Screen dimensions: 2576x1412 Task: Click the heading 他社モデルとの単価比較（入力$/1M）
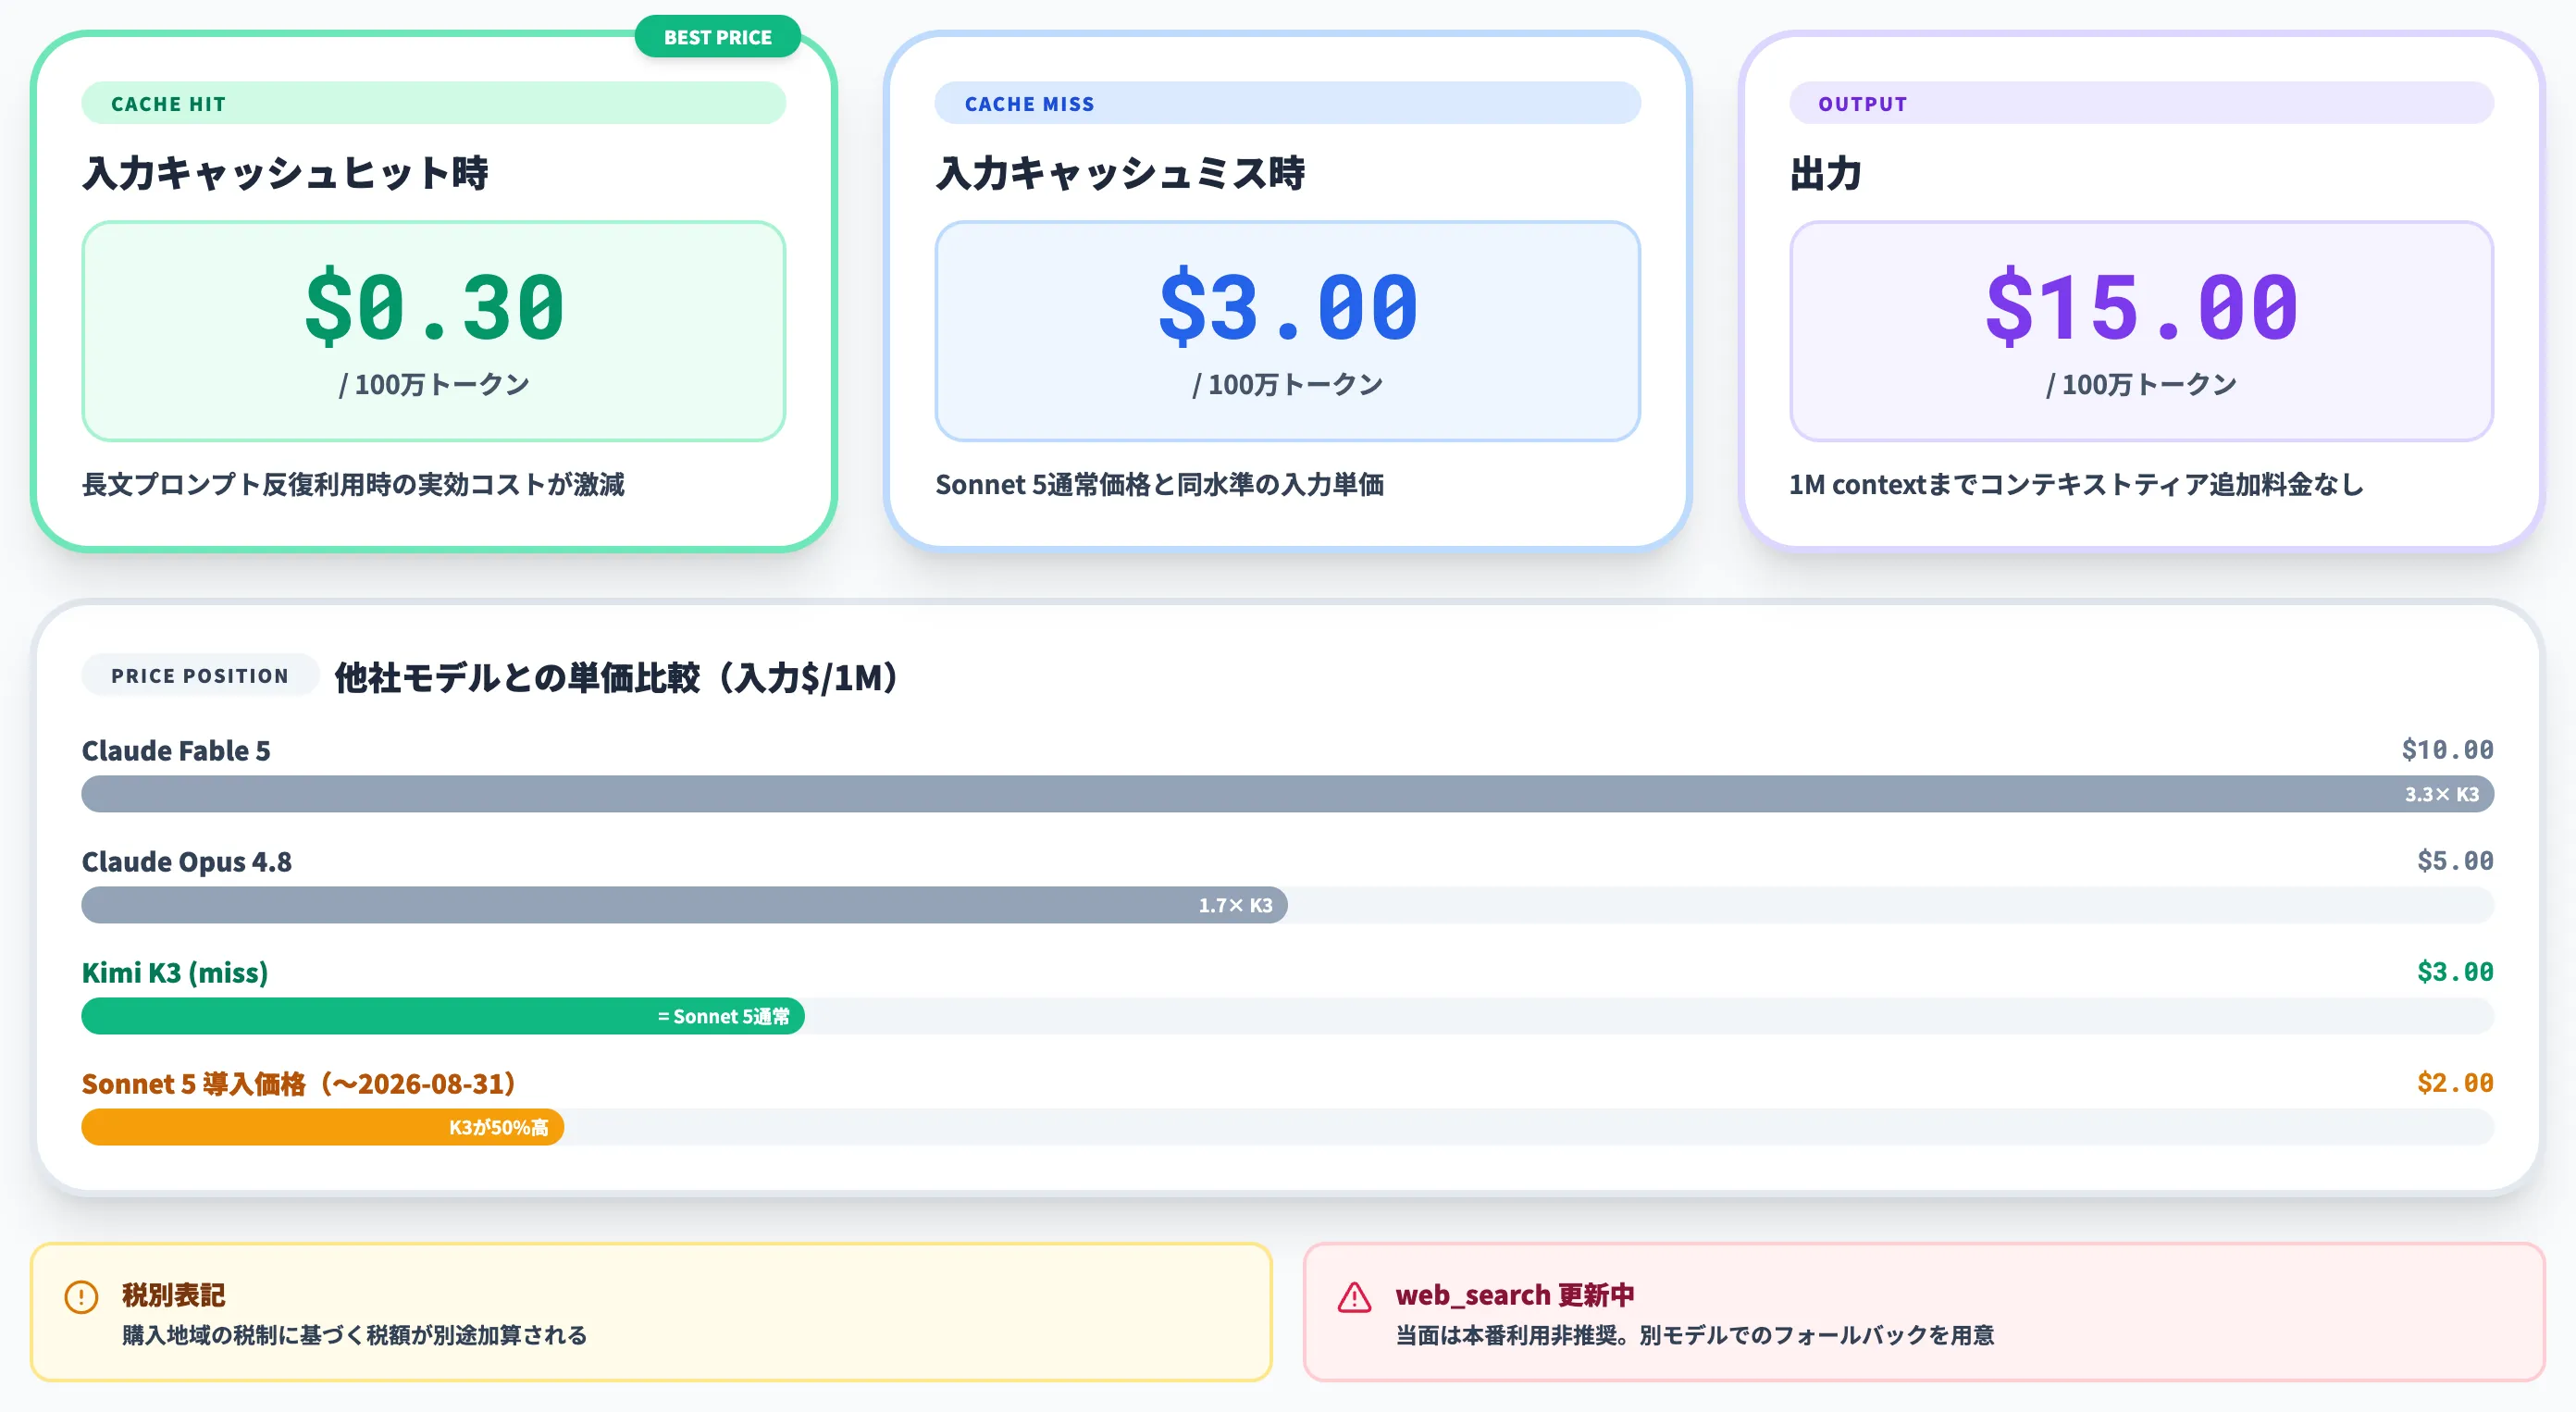coord(616,677)
